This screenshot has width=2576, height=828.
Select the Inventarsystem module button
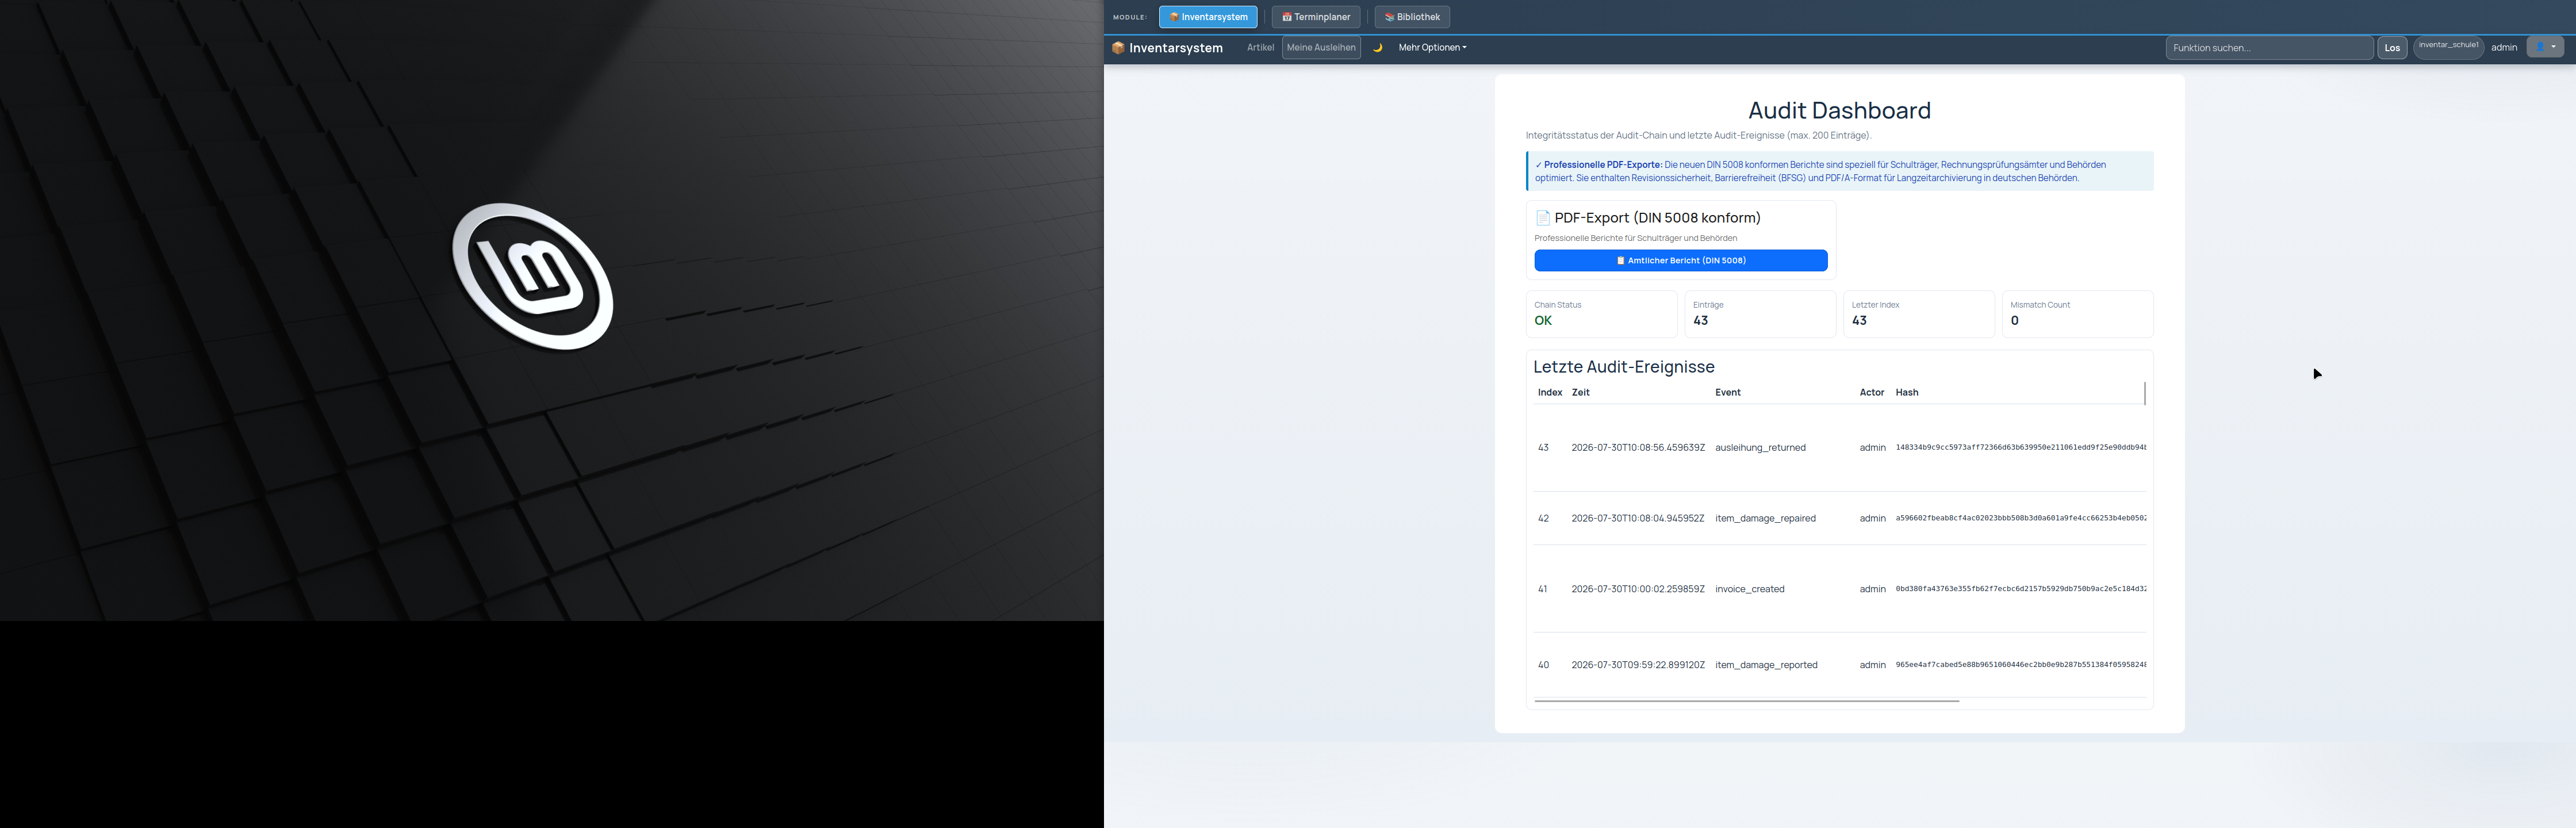tap(1208, 17)
